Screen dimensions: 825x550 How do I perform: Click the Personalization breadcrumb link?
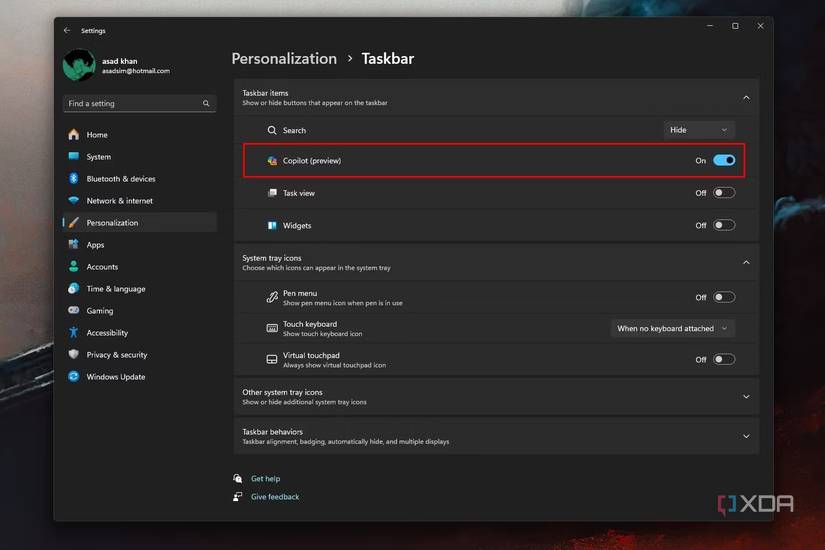(x=284, y=58)
